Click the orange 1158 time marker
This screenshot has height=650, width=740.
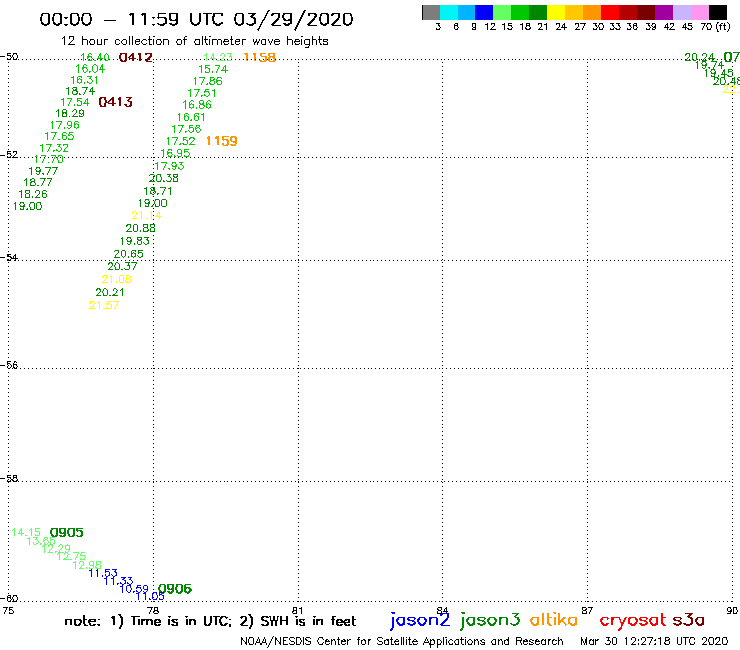pos(260,57)
